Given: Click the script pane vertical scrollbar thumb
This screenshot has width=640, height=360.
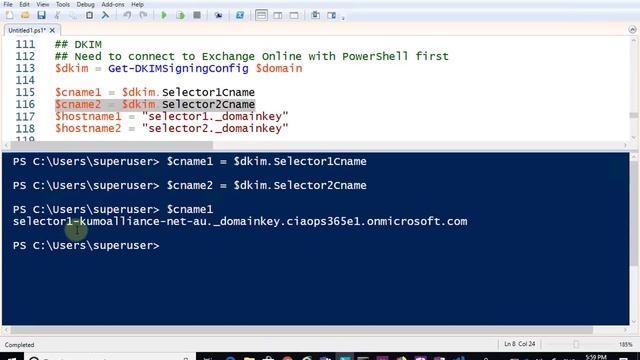Looking at the screenshot, I should click(633, 116).
